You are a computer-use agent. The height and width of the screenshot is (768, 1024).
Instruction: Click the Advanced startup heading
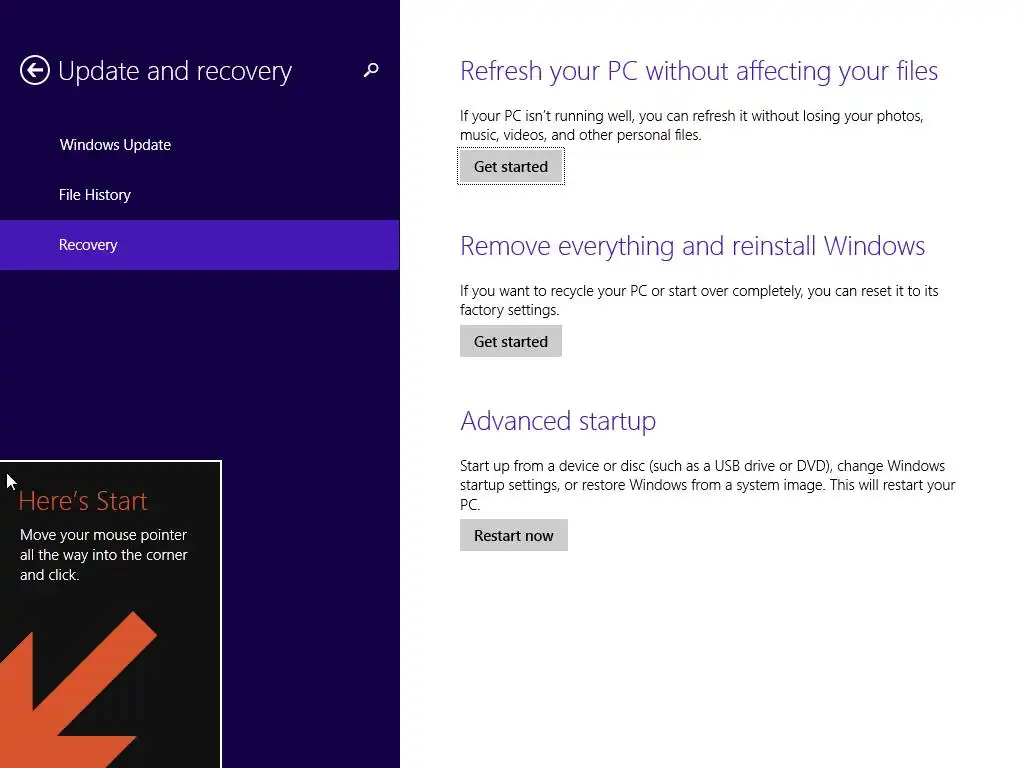point(558,421)
